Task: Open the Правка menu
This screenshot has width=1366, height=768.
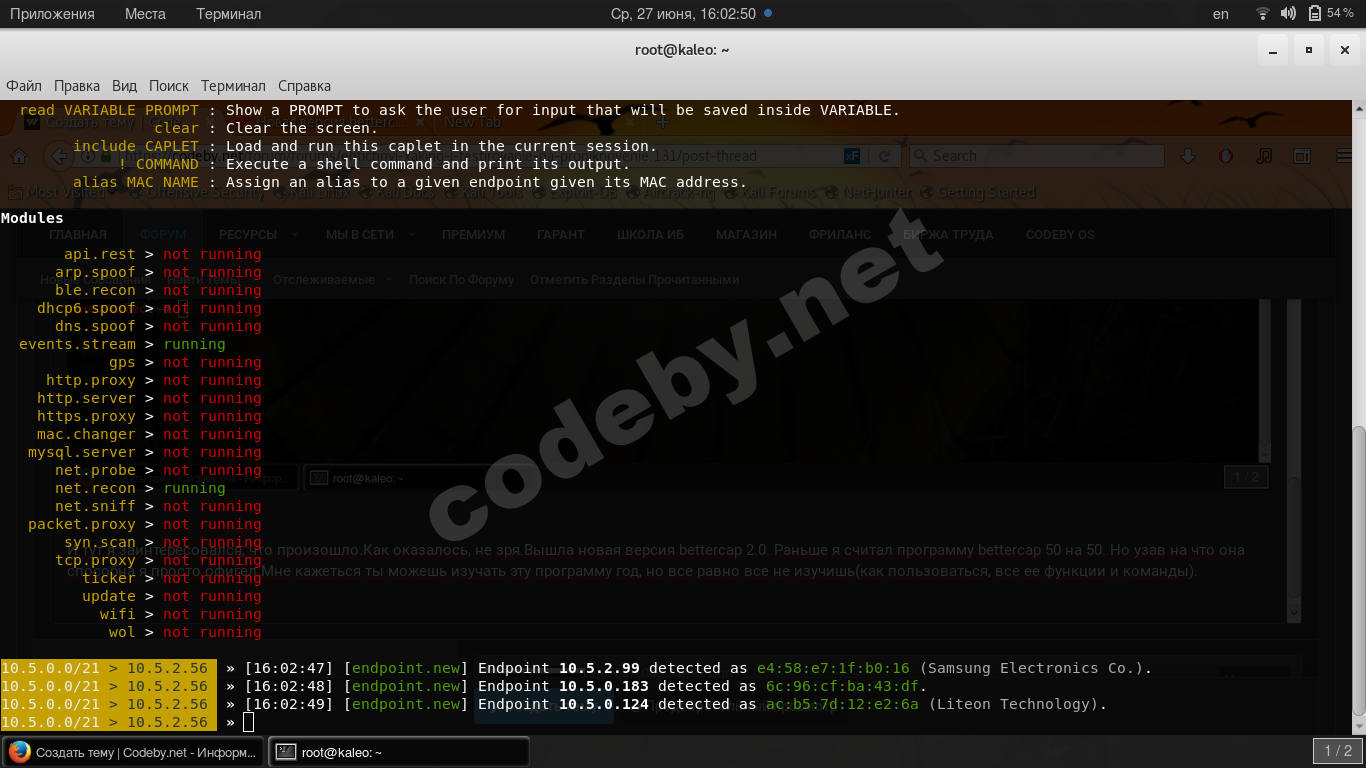Action: [77, 86]
